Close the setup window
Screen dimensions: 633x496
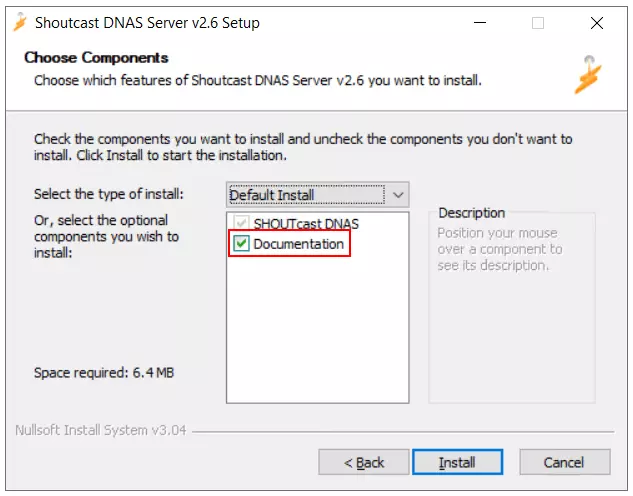pyautogui.click(x=597, y=23)
